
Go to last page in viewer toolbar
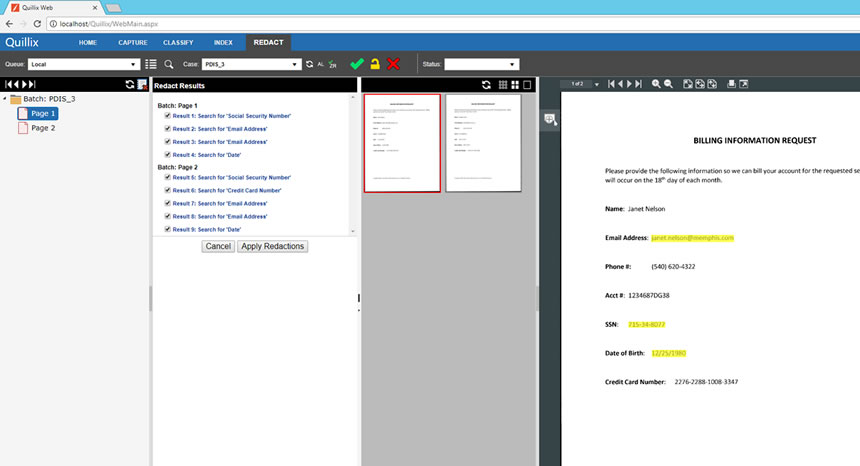pos(638,84)
